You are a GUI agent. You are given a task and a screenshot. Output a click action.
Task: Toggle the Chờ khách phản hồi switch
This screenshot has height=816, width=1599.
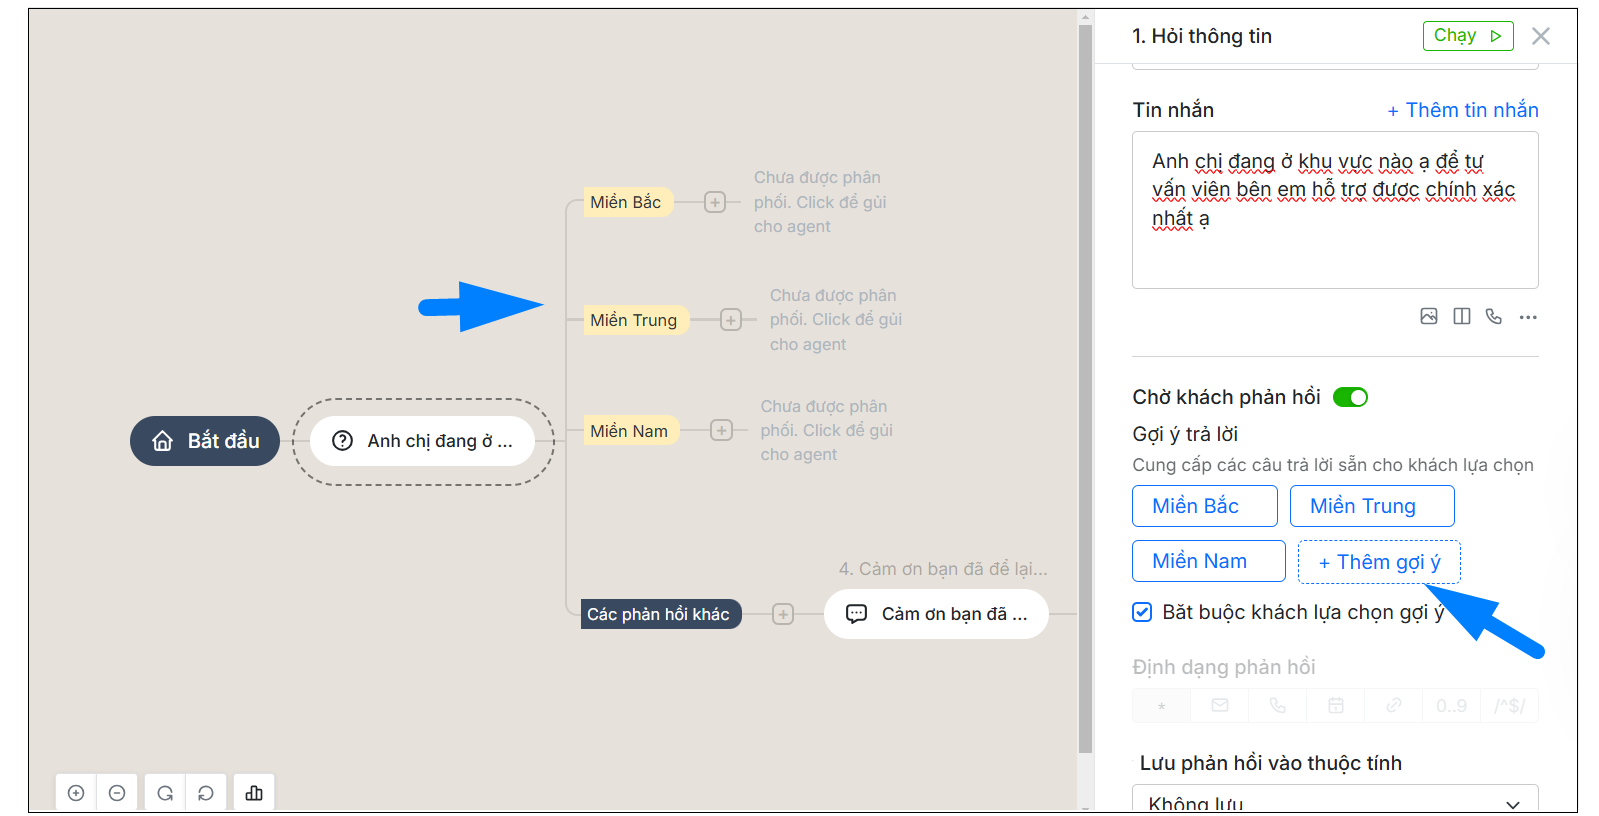coord(1350,397)
